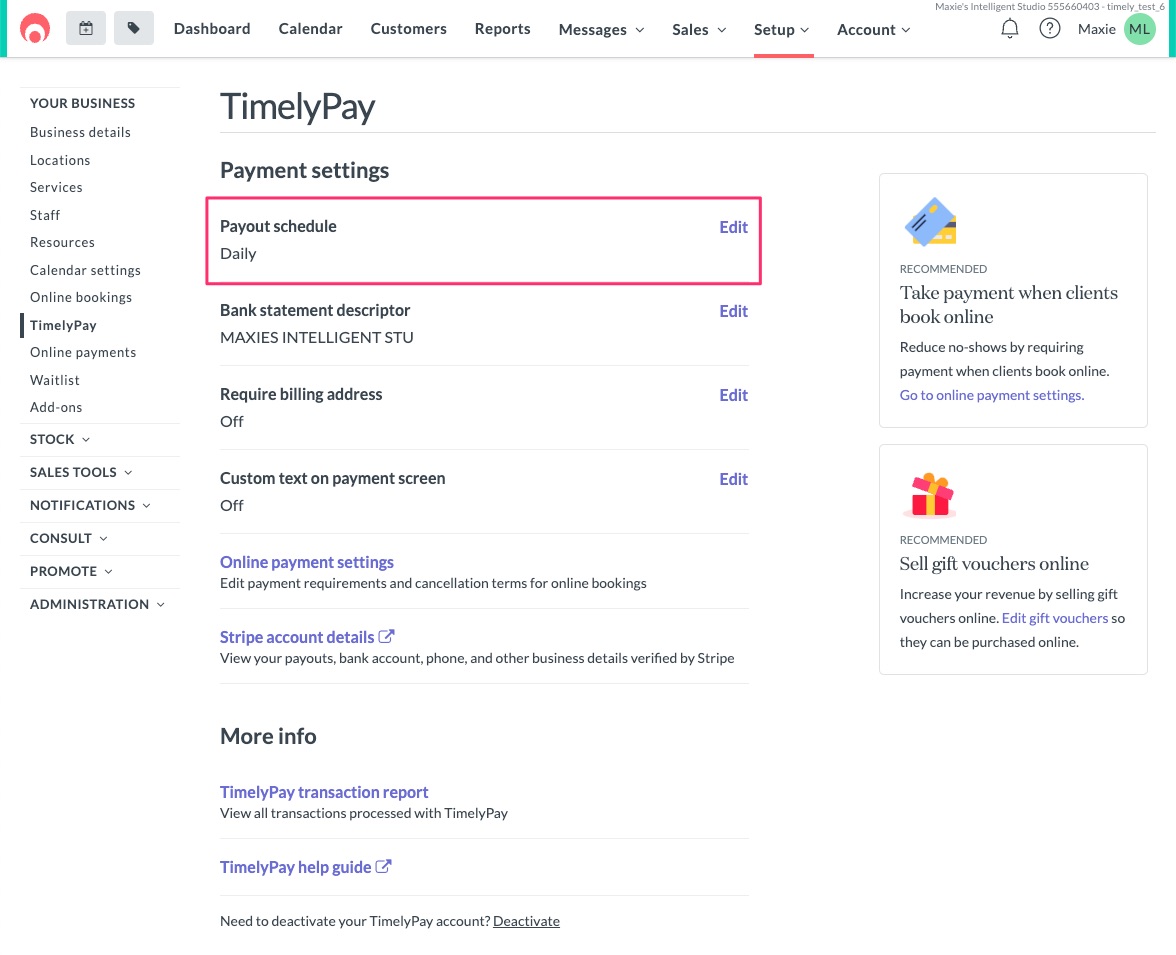Click Edit gift vouchers link
Image resolution: width=1176 pixels, height=955 pixels.
point(1054,618)
